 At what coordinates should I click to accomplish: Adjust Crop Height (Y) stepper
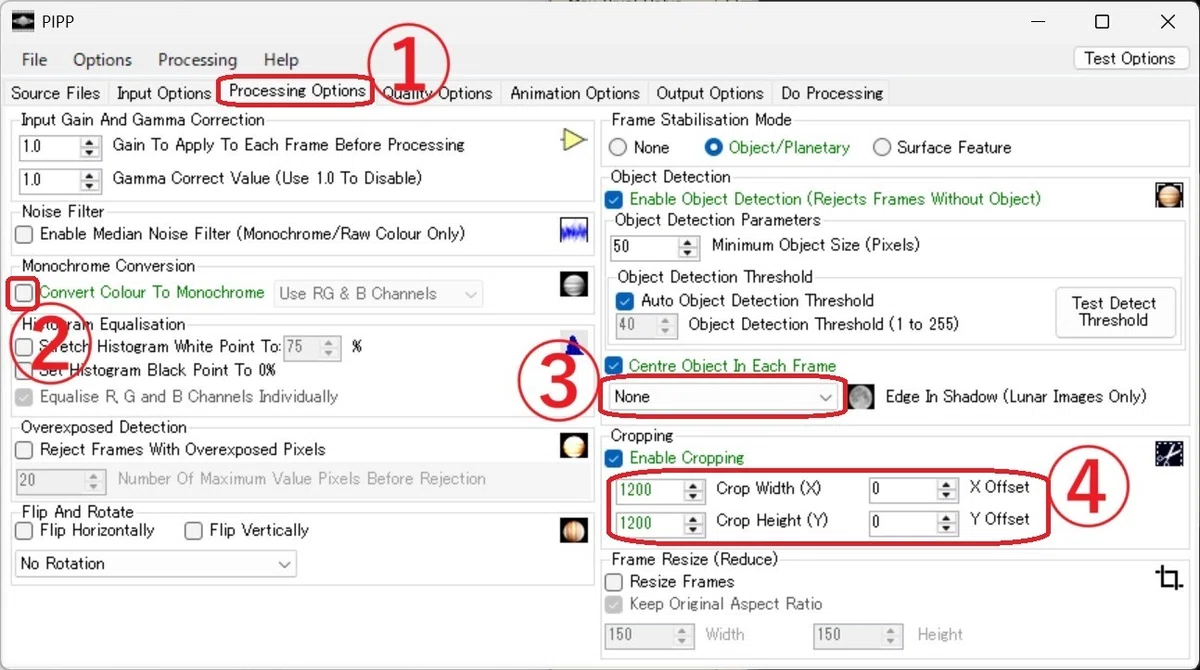pos(694,522)
